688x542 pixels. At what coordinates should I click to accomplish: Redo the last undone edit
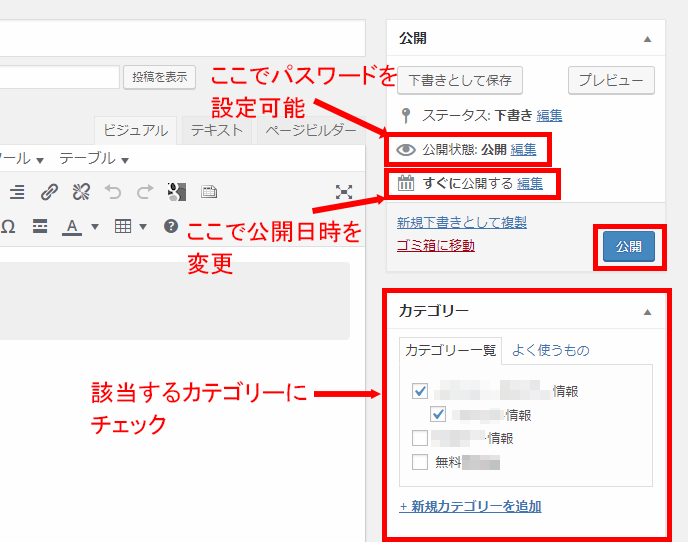click(145, 192)
